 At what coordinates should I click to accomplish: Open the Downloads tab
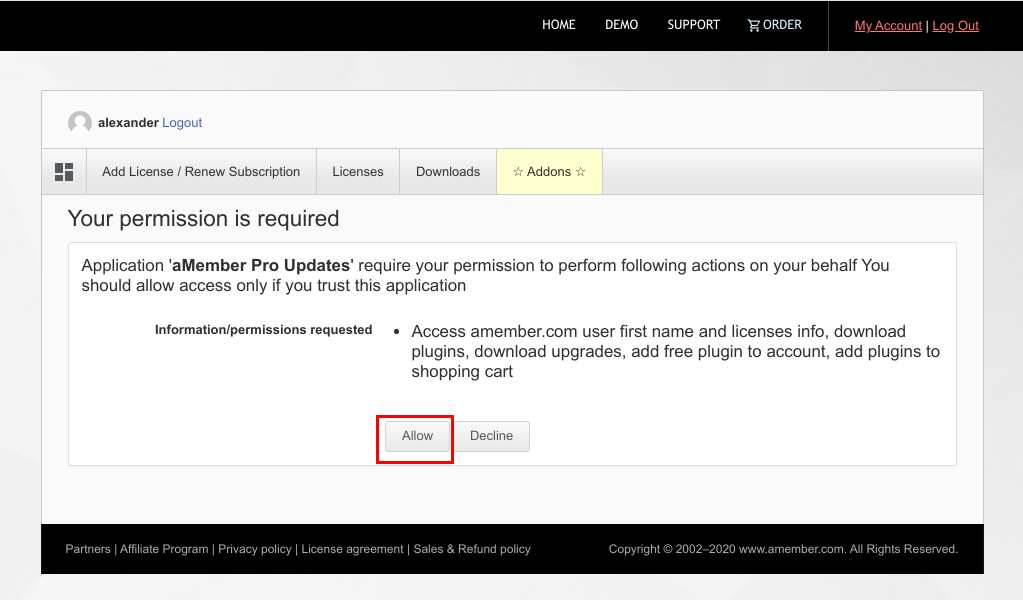tap(448, 172)
